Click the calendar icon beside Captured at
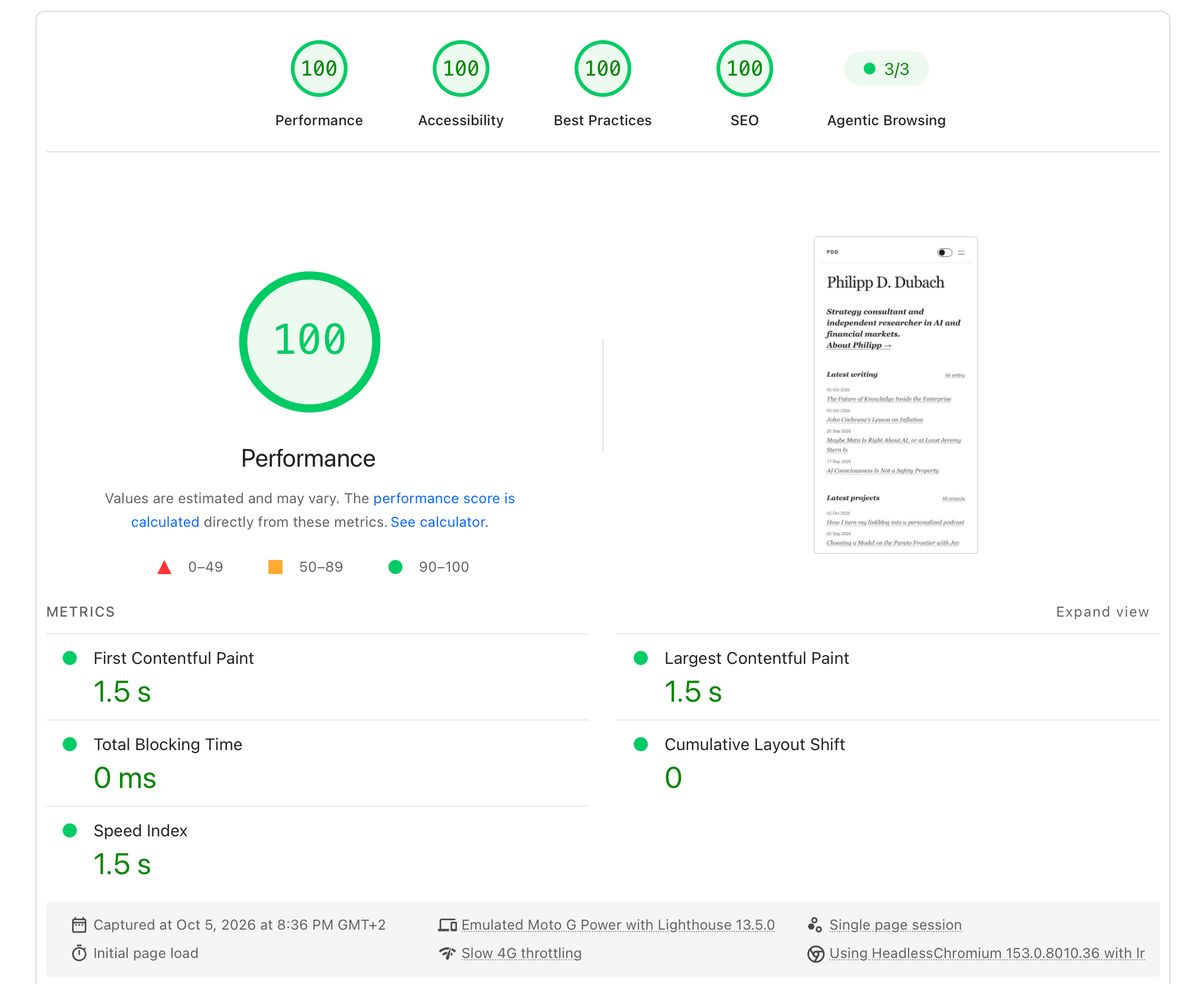1200x984 pixels. pos(79,925)
